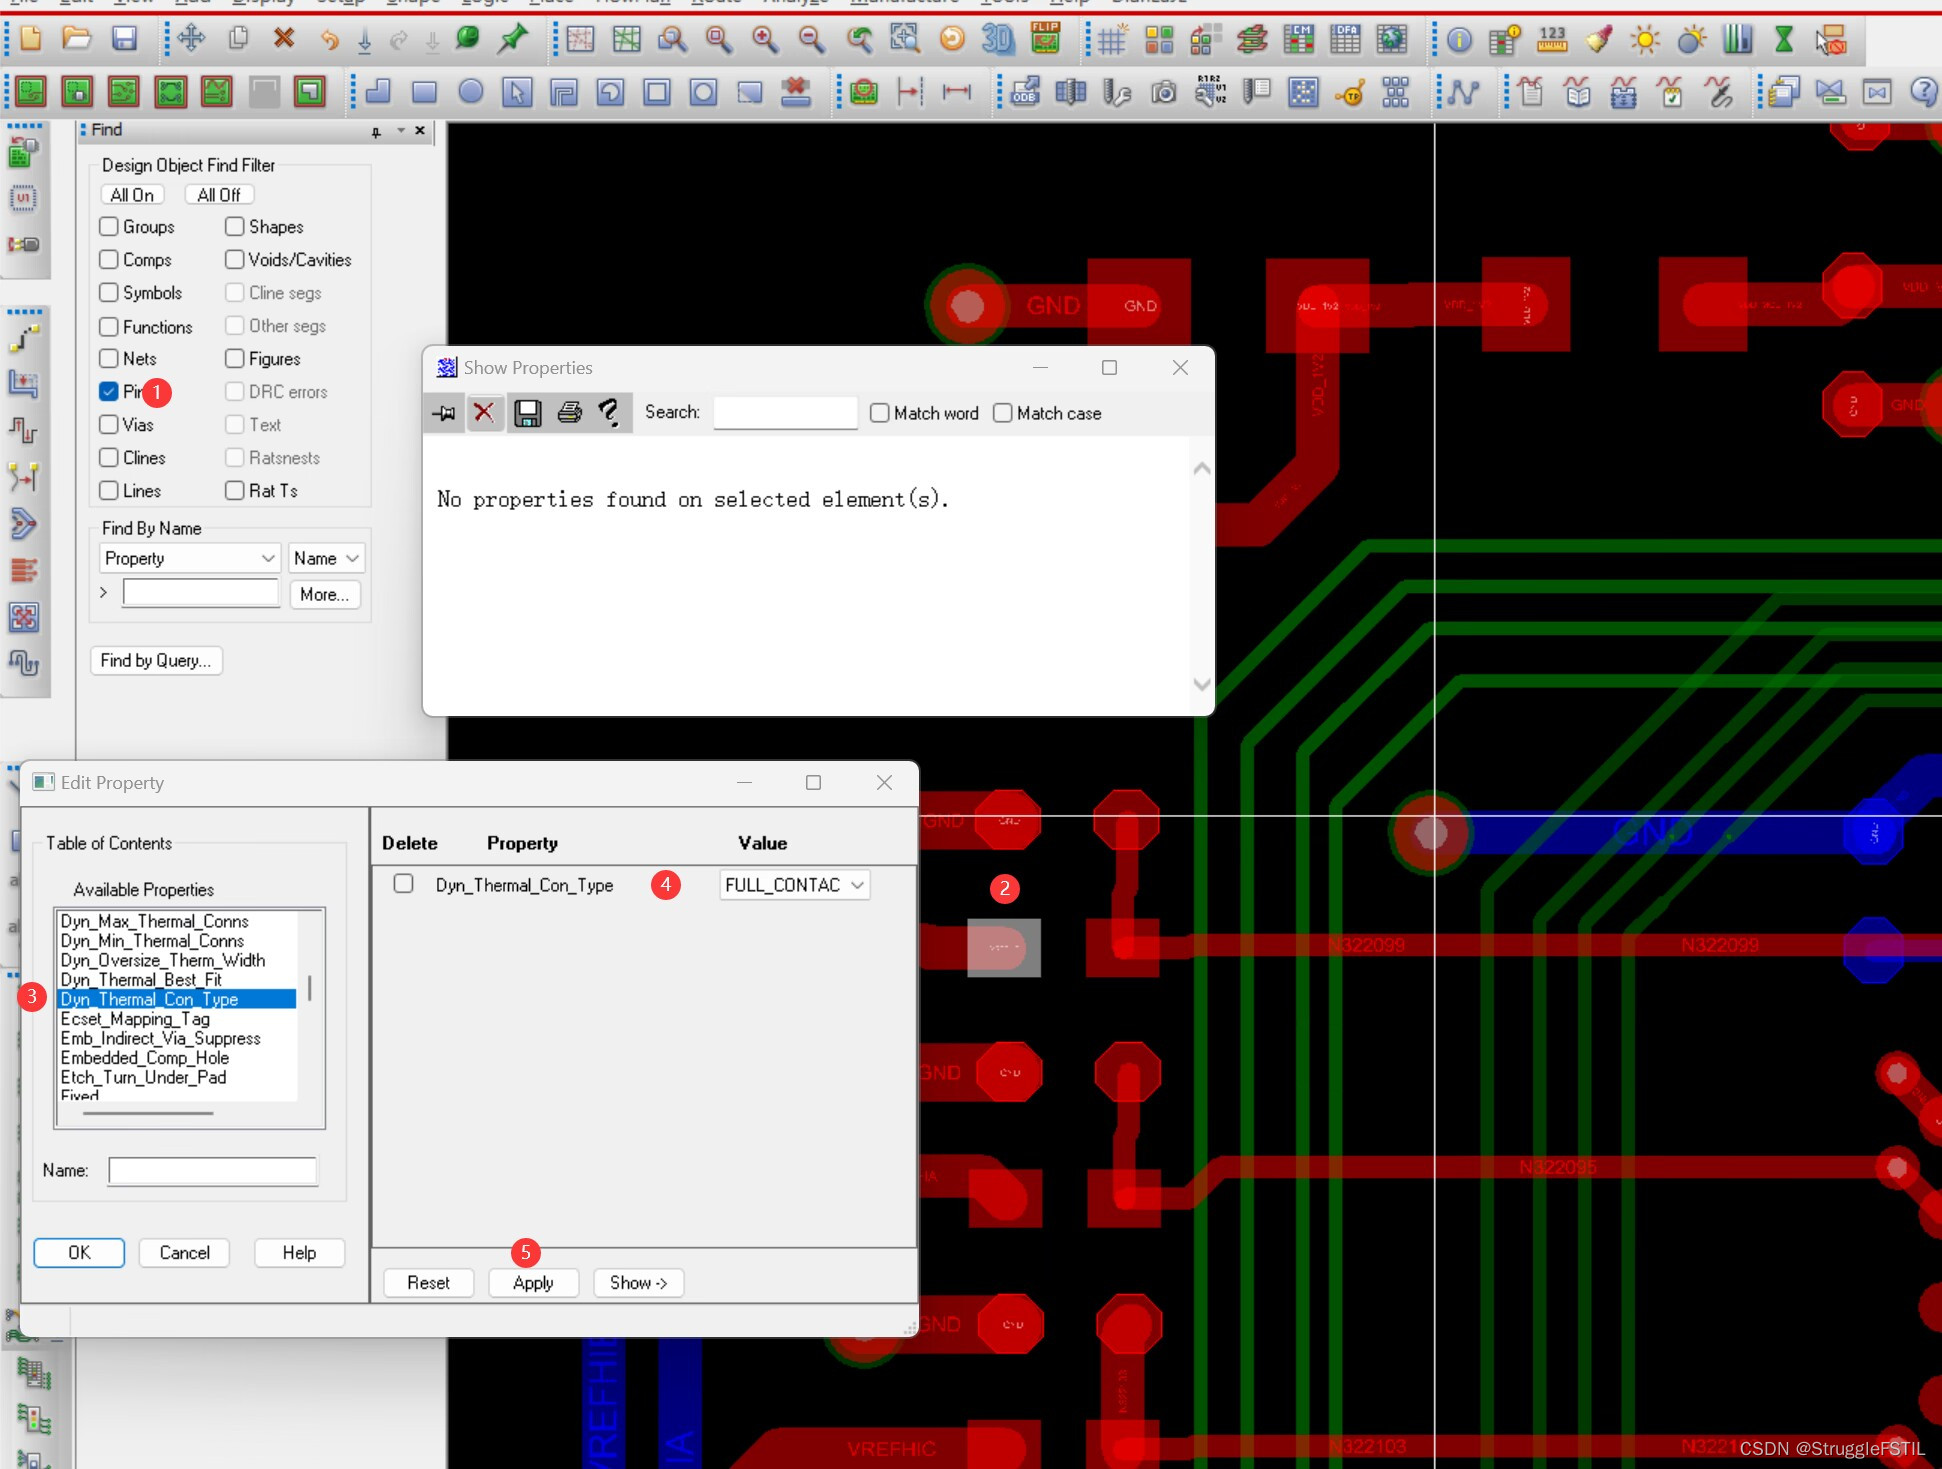This screenshot has height=1469, width=1942.
Task: Select the circular shape add tool
Action: tap(470, 93)
